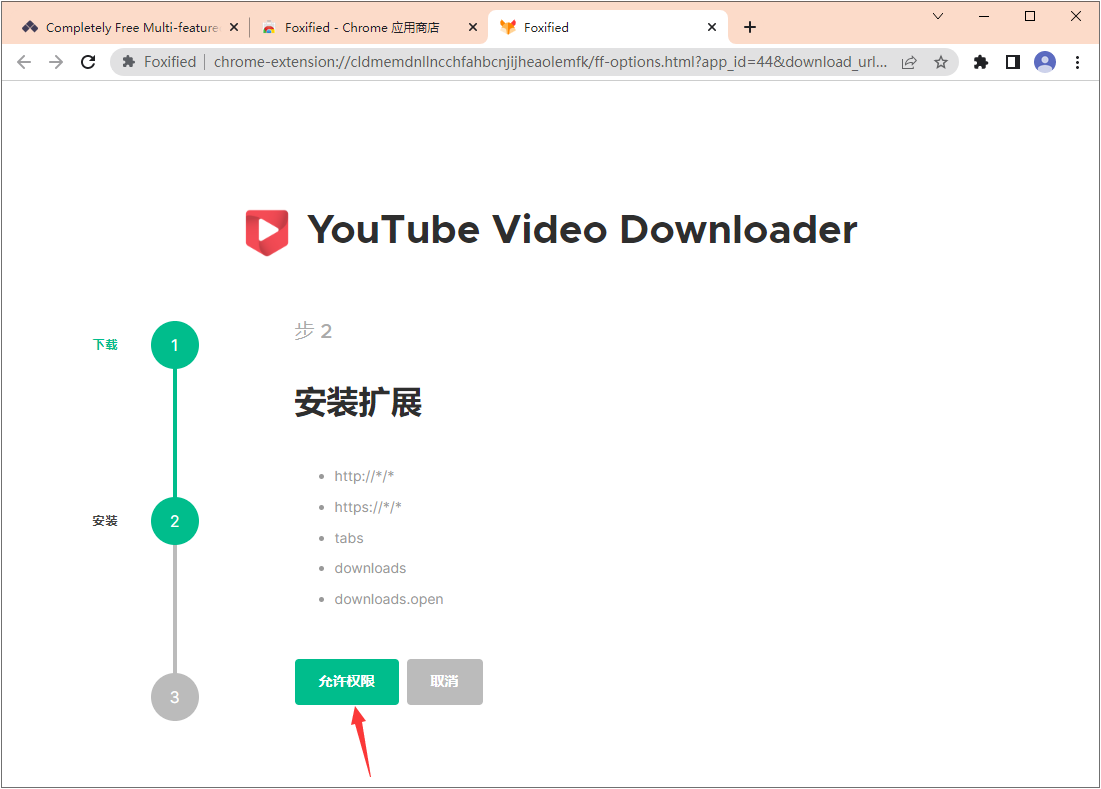Click the 允许权限 button
This screenshot has height=789, width=1101.
347,682
